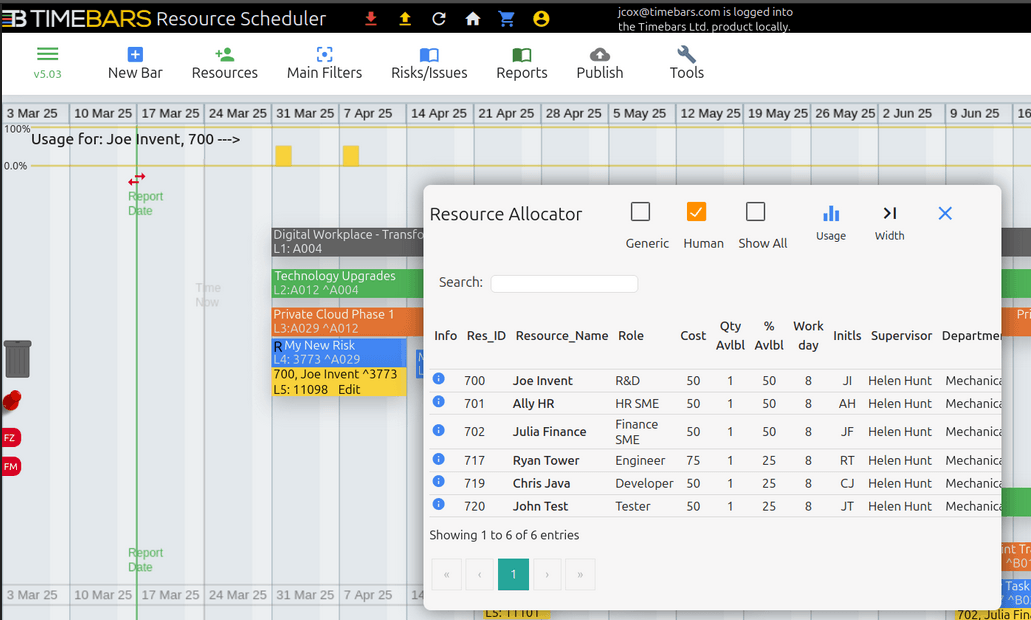The image size is (1031, 620).
Task: Click role Developer for Chris Java
Action: pyautogui.click(x=644, y=483)
